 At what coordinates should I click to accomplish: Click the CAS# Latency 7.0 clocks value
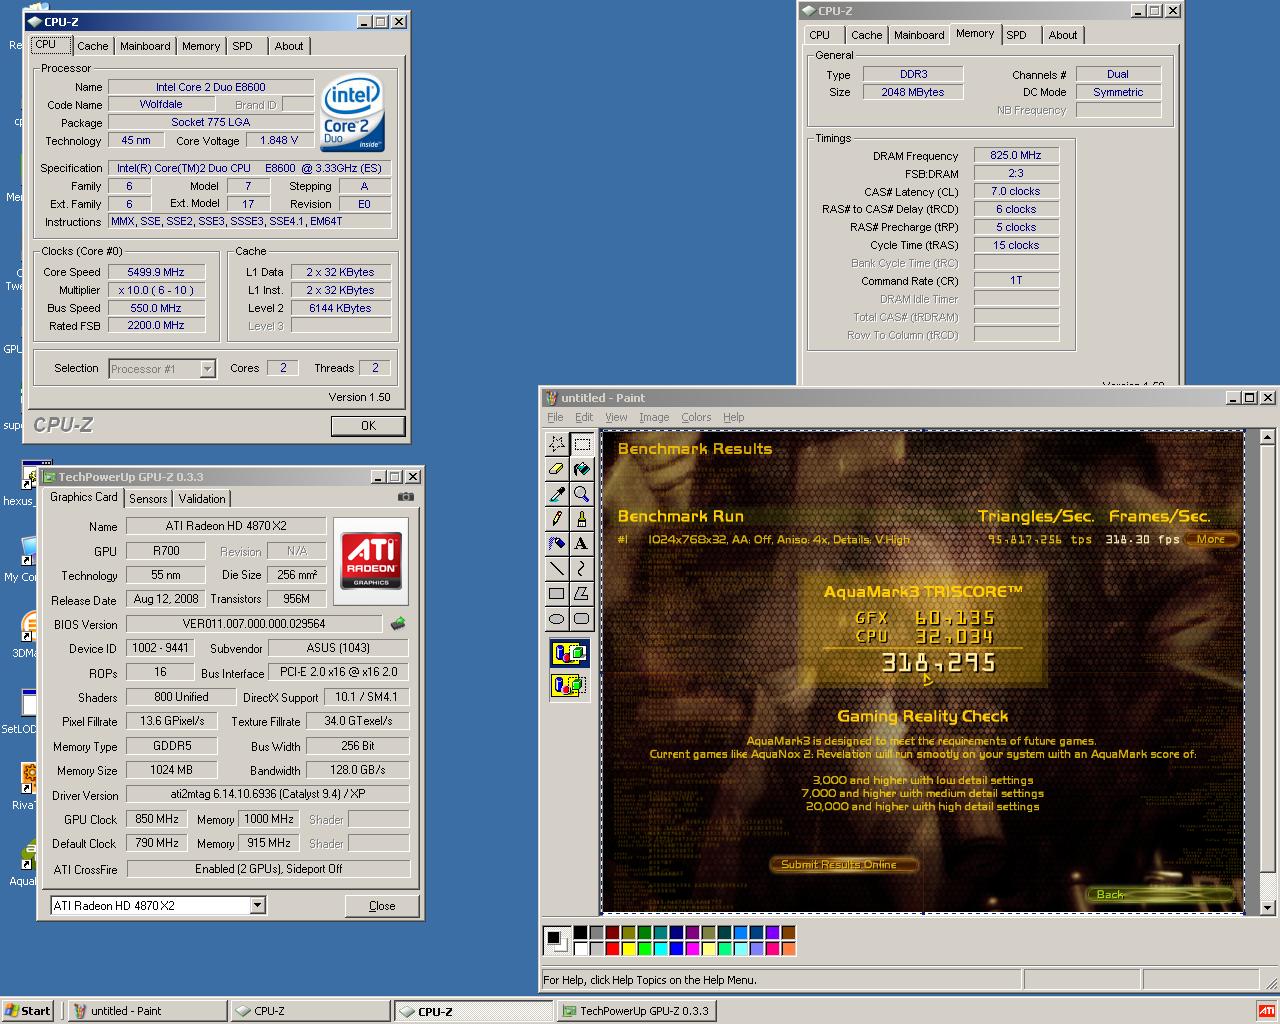pos(1016,191)
